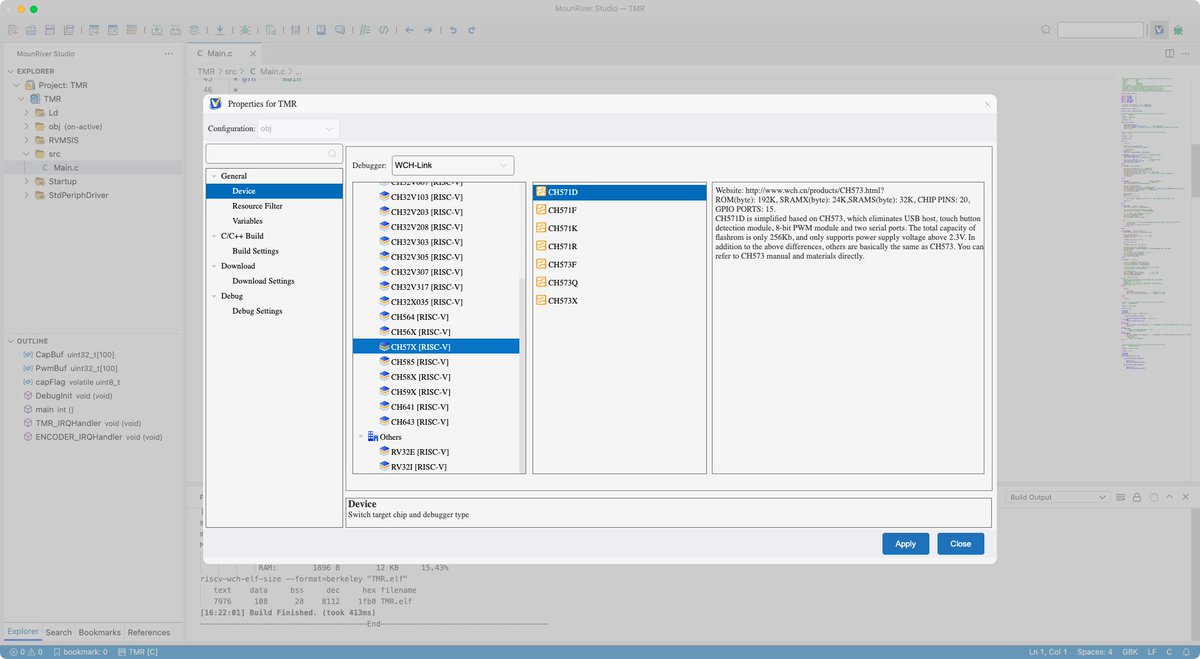Switch to the Bookmarks tab at sidebar bottom

[x=100, y=632]
